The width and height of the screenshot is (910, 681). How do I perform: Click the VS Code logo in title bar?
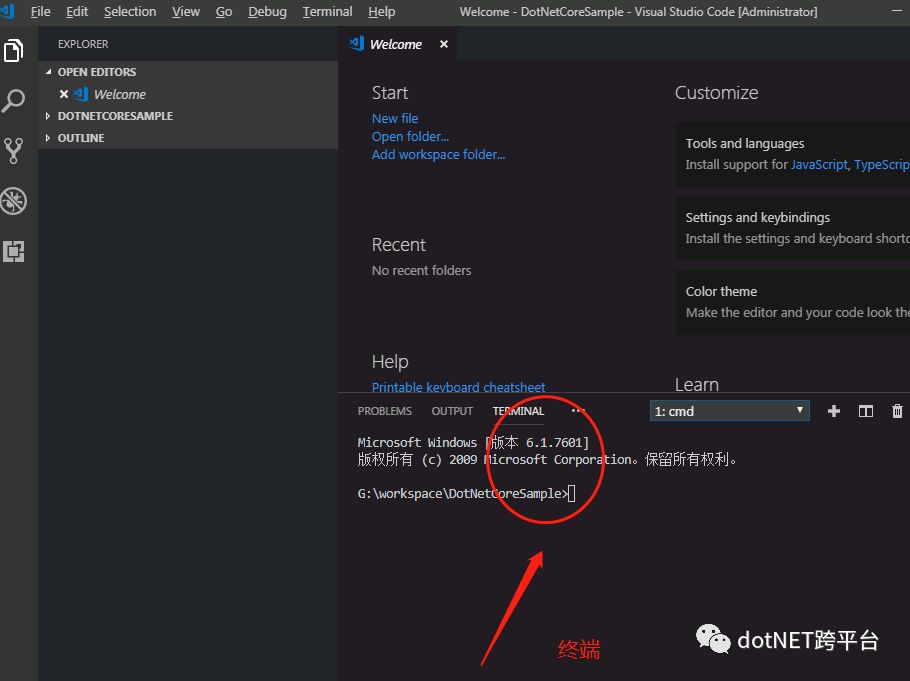[x=7, y=11]
